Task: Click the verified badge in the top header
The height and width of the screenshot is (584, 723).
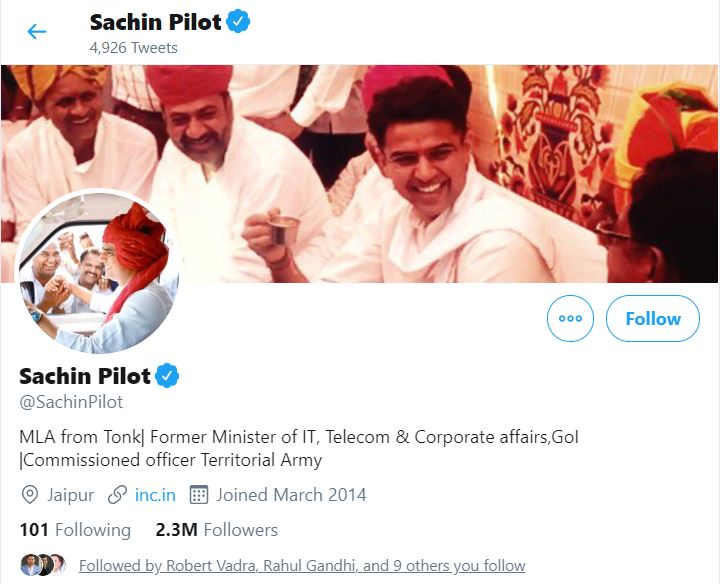Action: coord(237,21)
